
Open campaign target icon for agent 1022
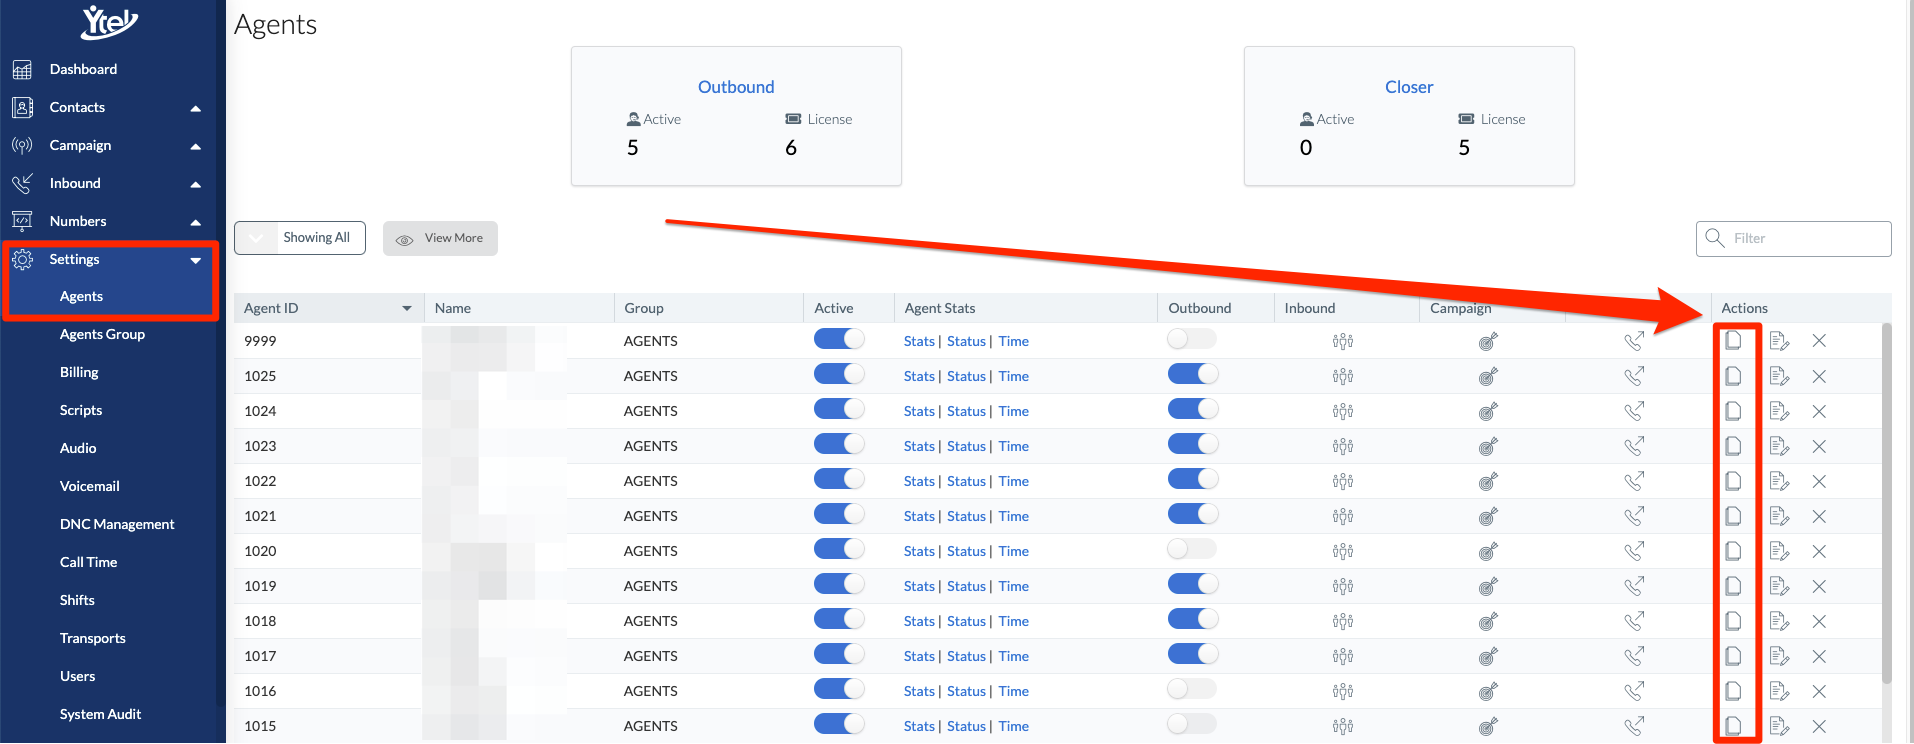tap(1488, 481)
